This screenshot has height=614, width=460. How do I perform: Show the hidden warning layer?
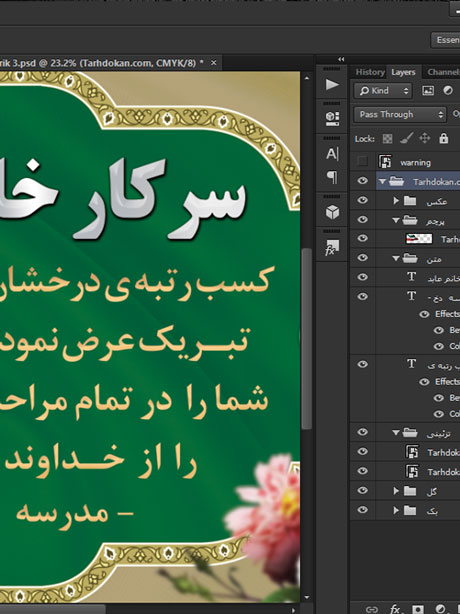pos(363,161)
